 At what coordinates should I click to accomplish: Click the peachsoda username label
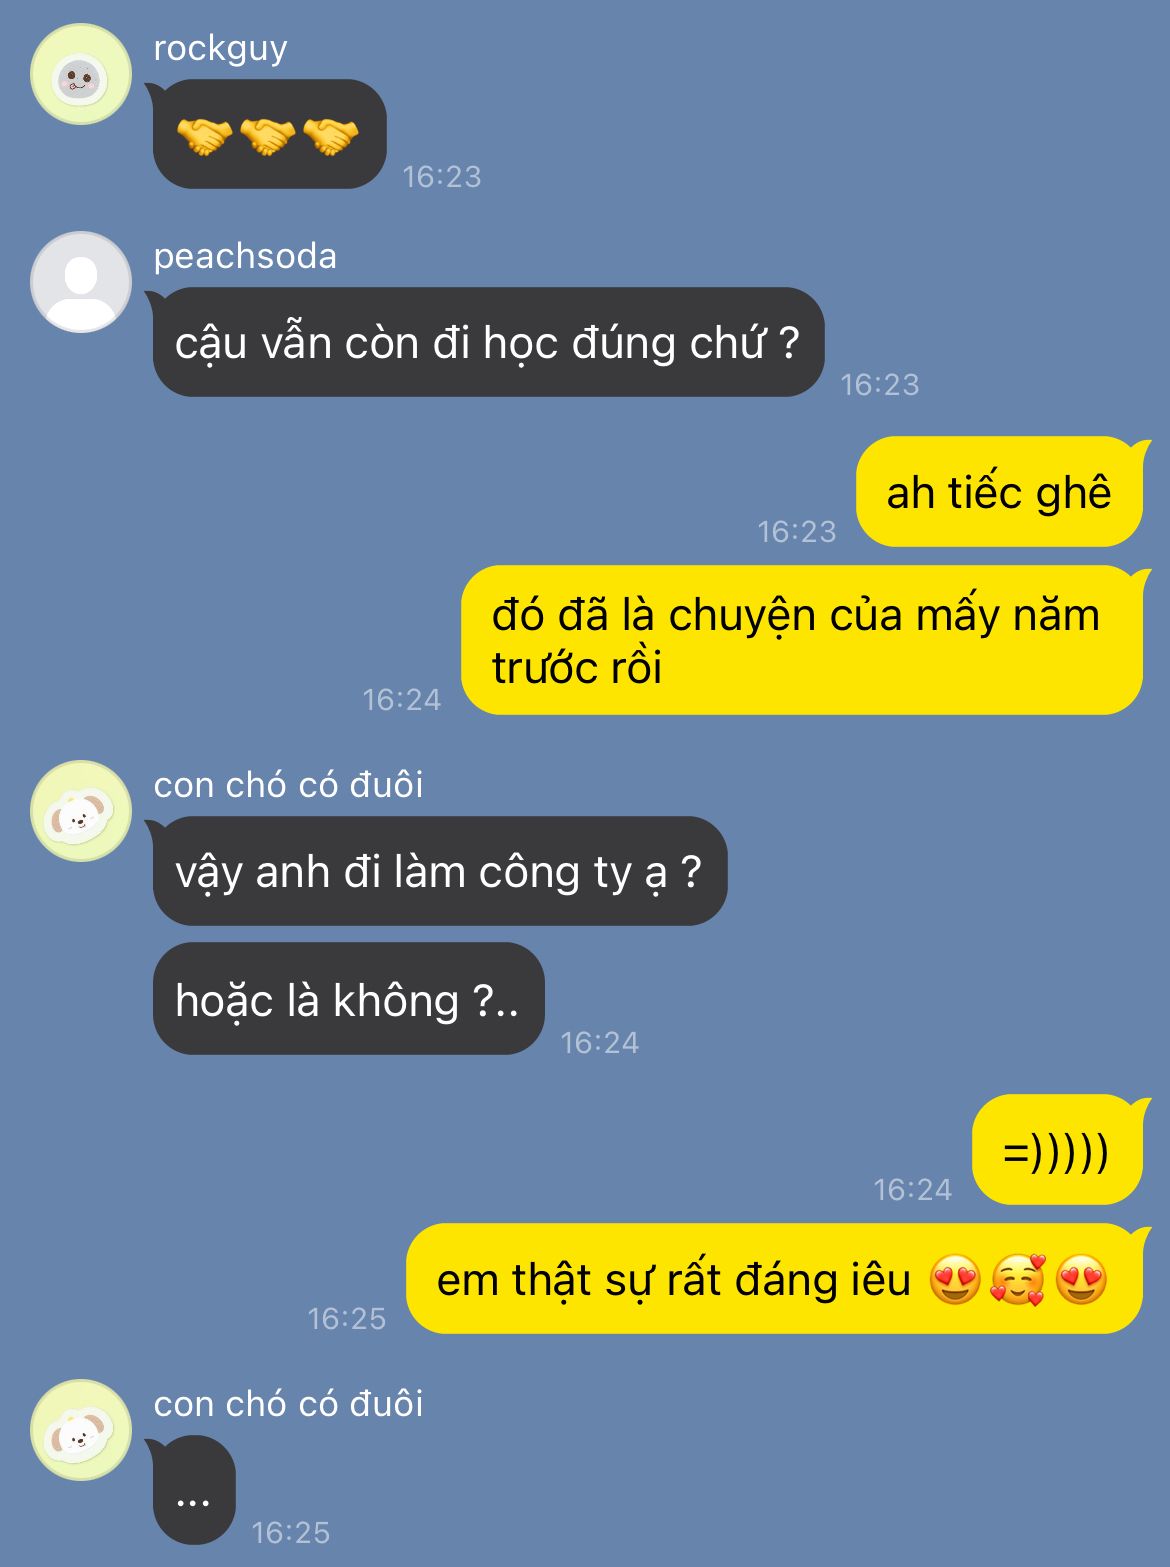(245, 256)
